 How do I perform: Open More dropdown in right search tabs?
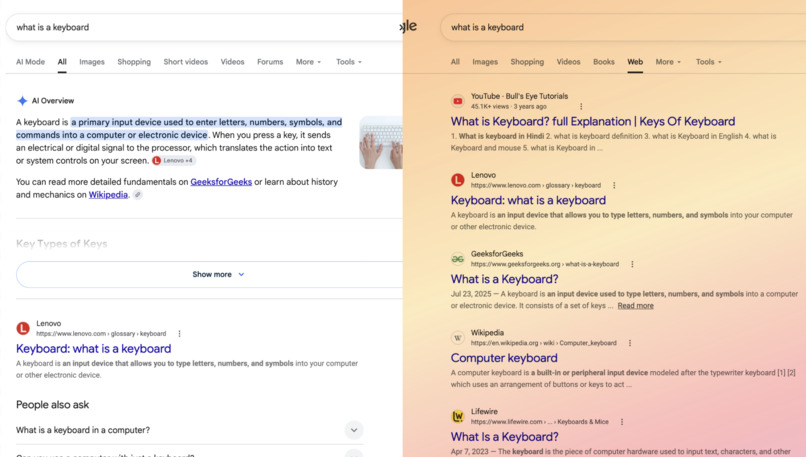click(668, 62)
